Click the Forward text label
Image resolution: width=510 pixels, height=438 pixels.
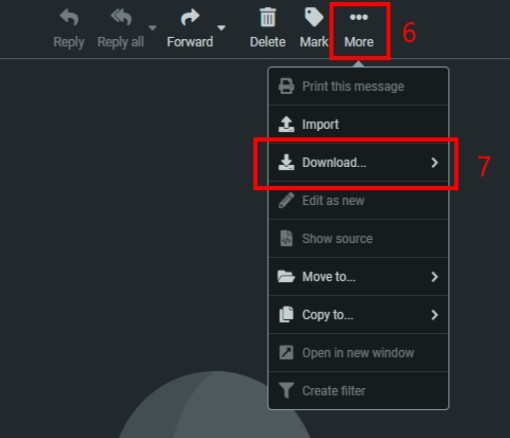click(x=190, y=42)
